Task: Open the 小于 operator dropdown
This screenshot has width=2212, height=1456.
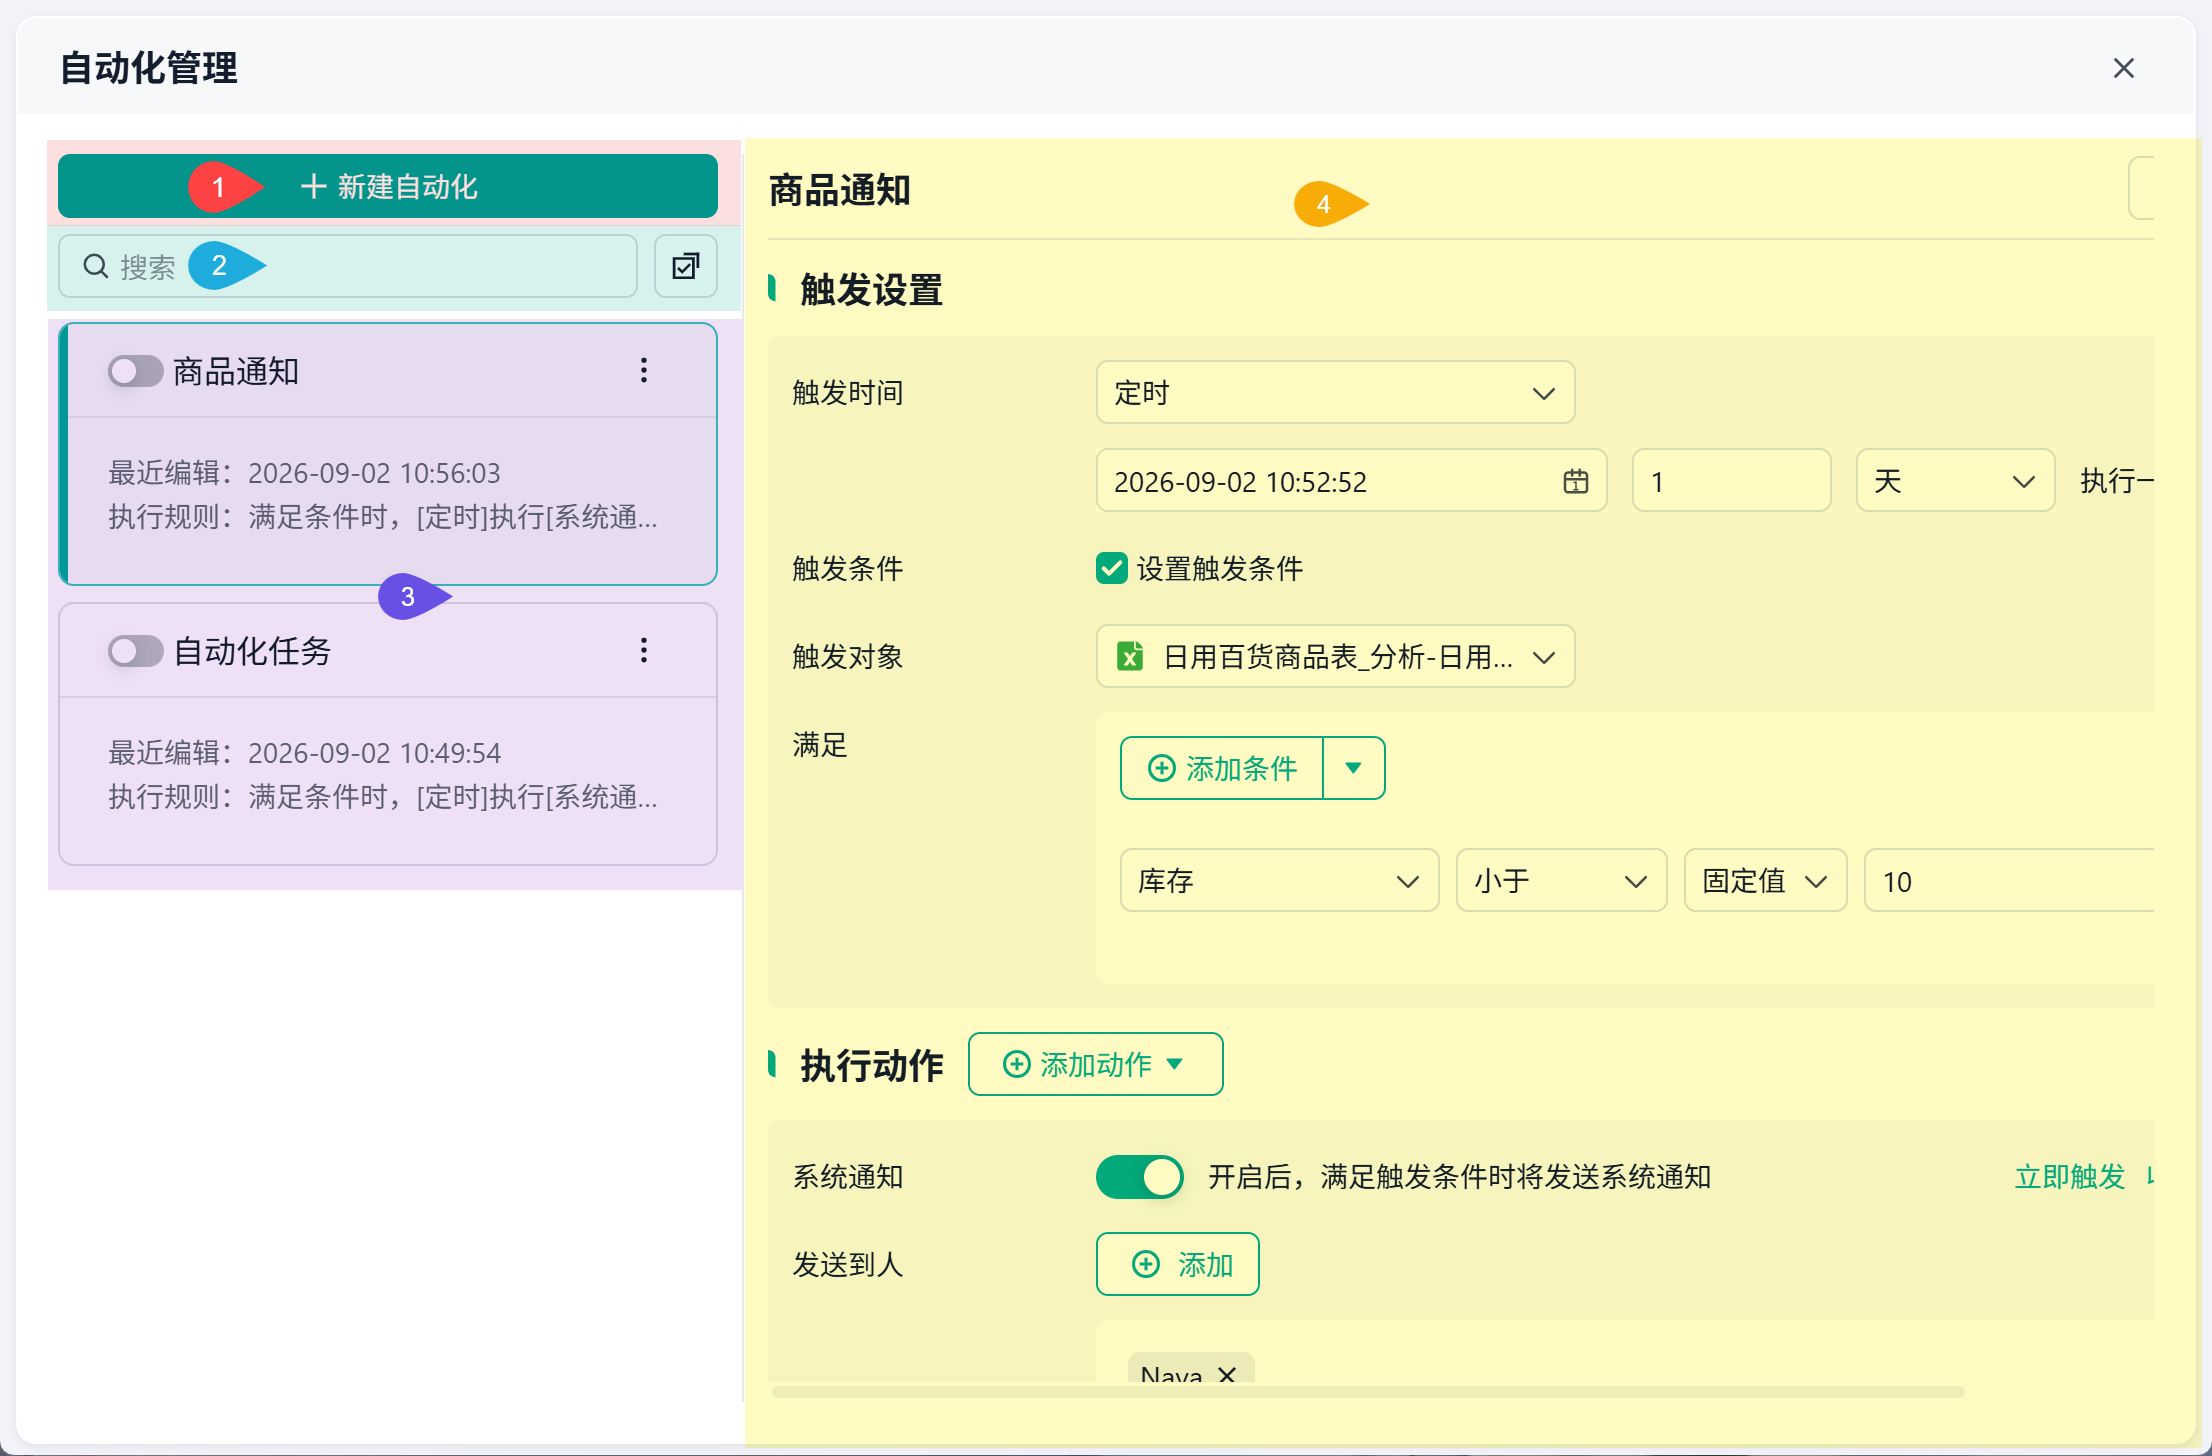Action: click(1561, 881)
